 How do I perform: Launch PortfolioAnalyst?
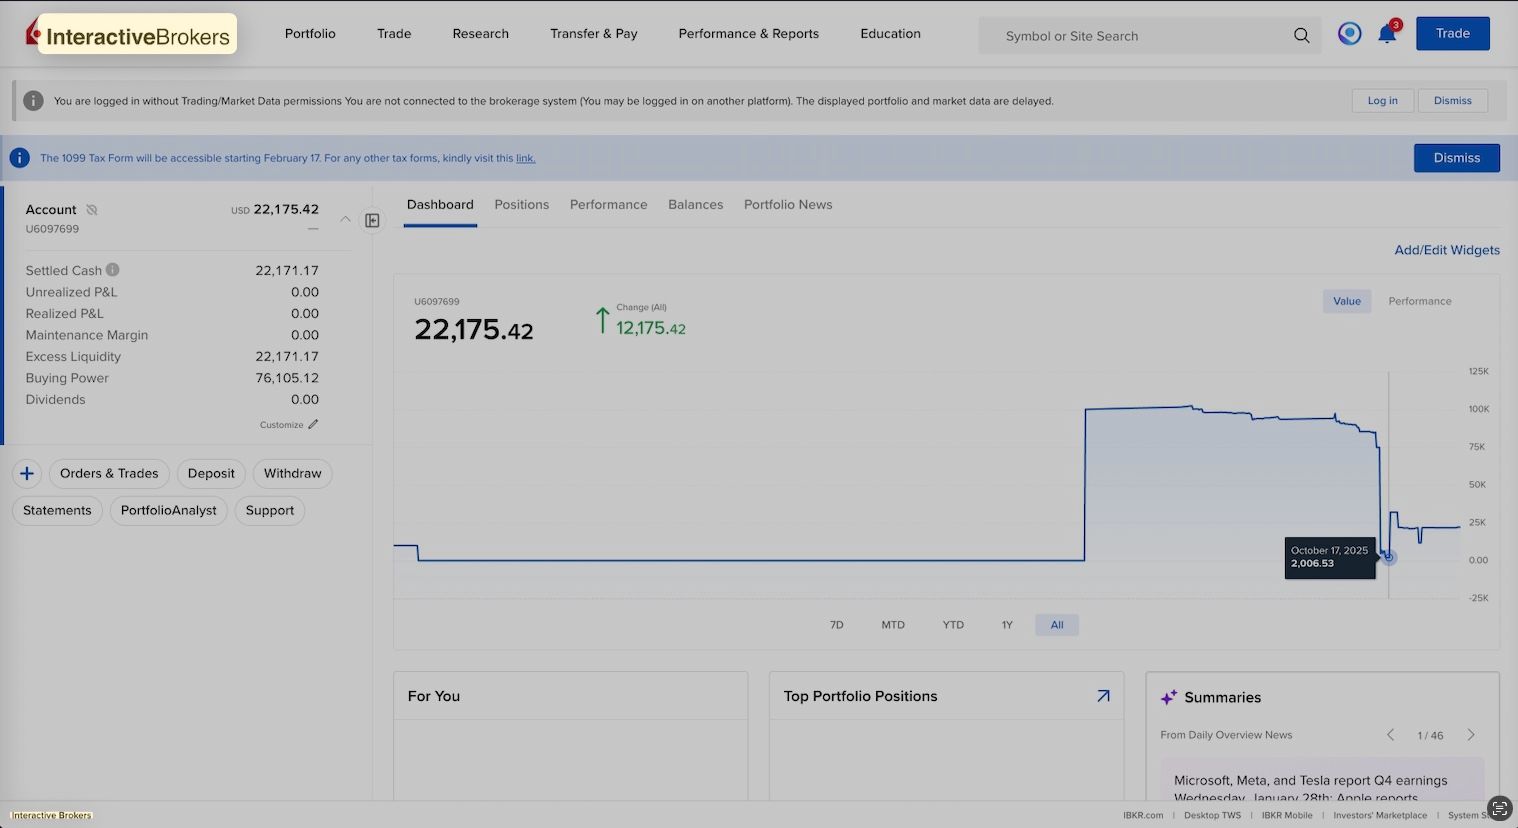(x=169, y=511)
